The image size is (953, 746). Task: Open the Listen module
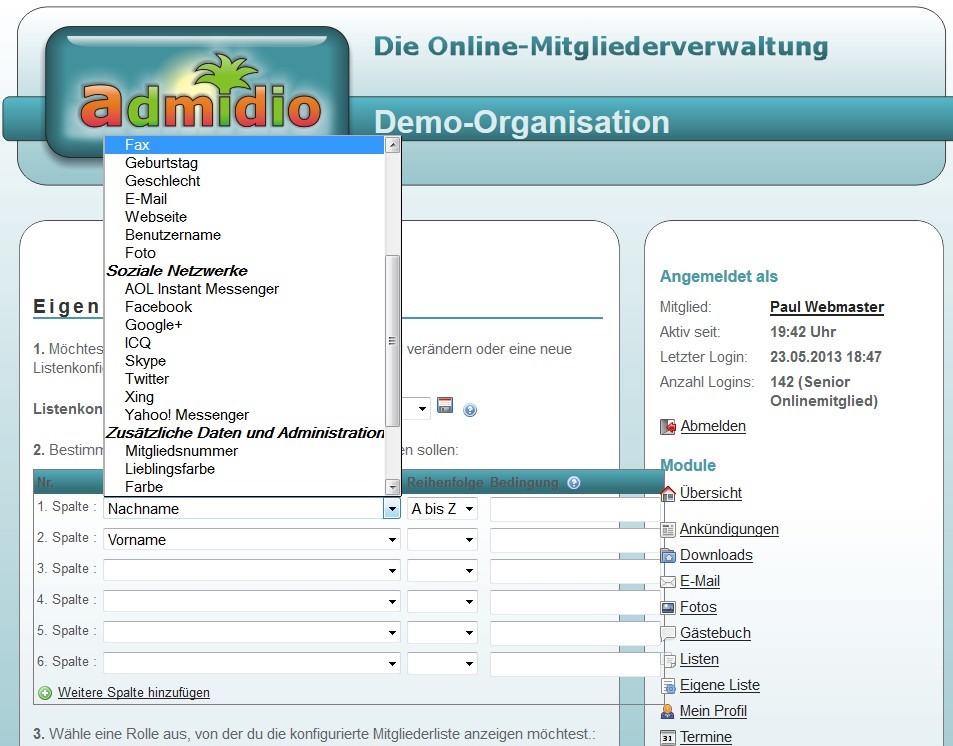pos(699,659)
